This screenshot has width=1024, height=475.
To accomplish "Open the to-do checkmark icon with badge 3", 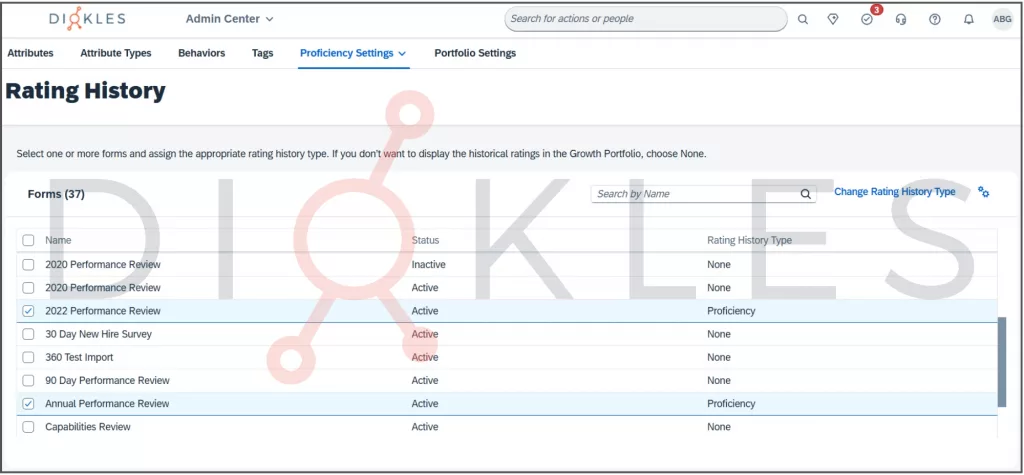I will 867,19.
